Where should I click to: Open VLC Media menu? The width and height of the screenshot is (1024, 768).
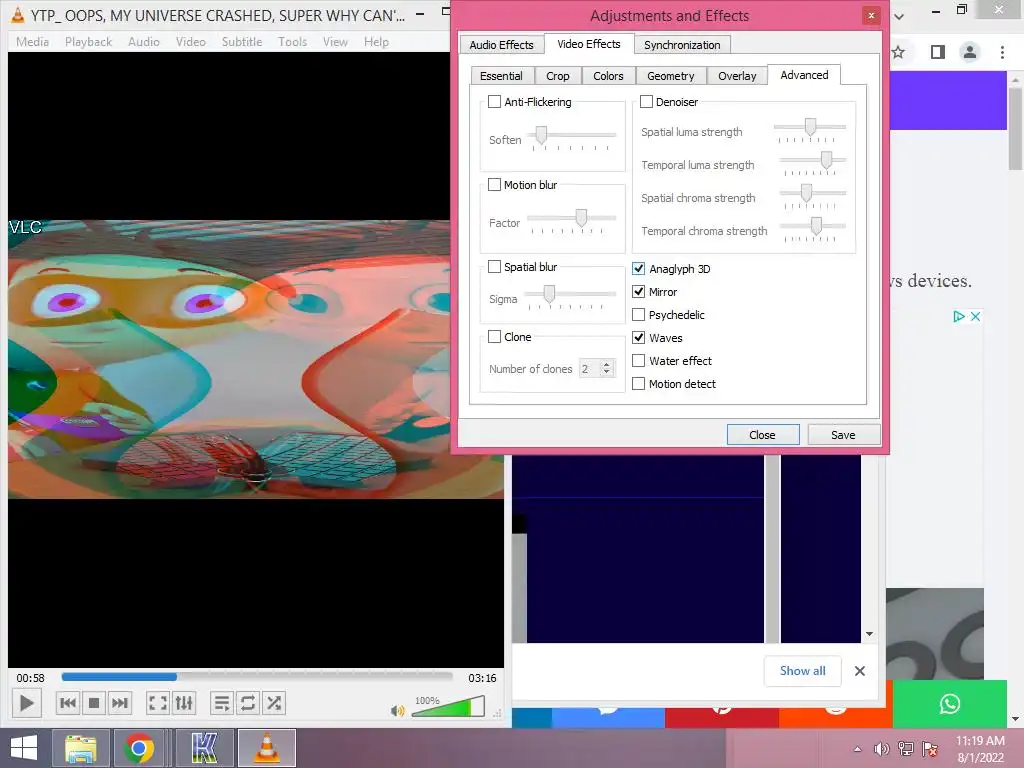point(33,42)
